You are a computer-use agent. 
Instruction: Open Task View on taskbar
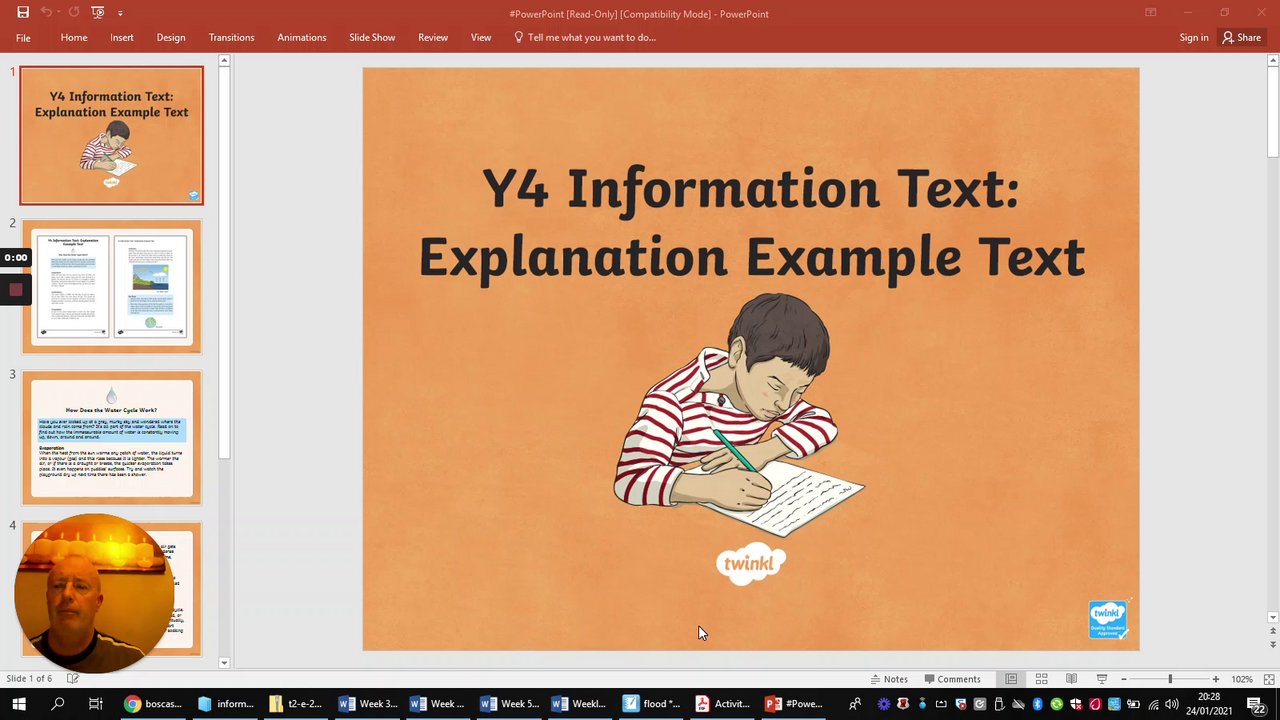pyautogui.click(x=96, y=704)
